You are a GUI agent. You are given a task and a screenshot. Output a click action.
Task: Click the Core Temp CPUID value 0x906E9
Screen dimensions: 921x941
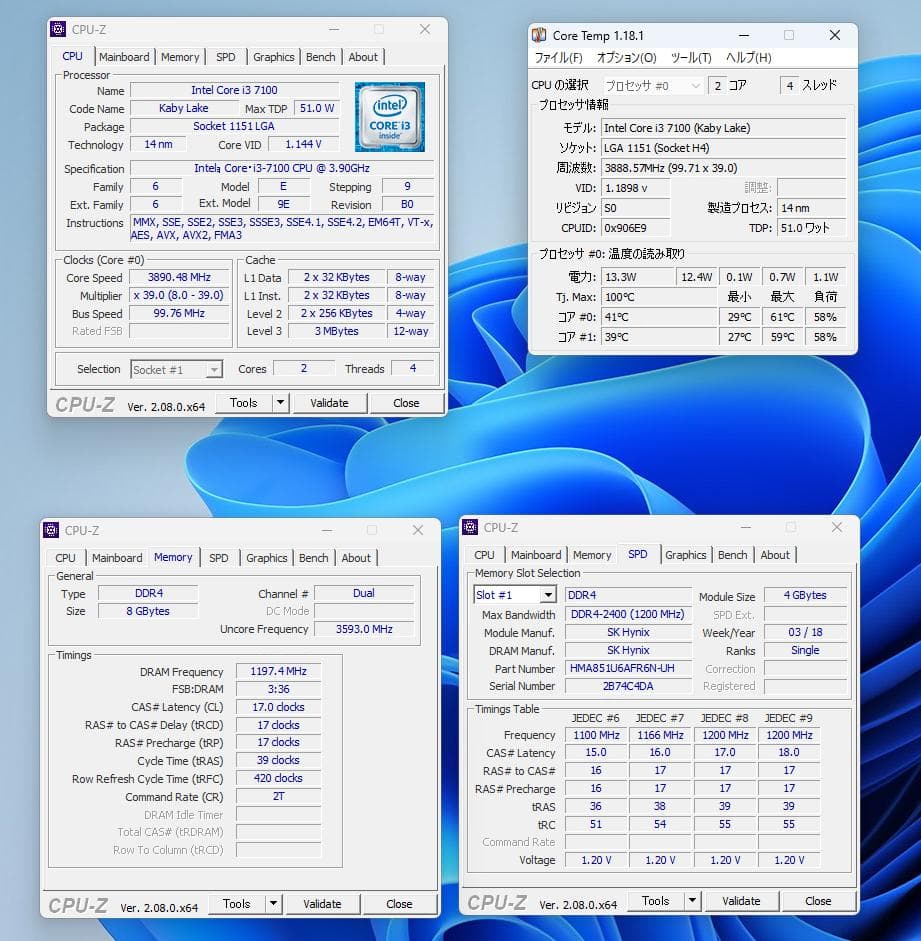[636, 227]
